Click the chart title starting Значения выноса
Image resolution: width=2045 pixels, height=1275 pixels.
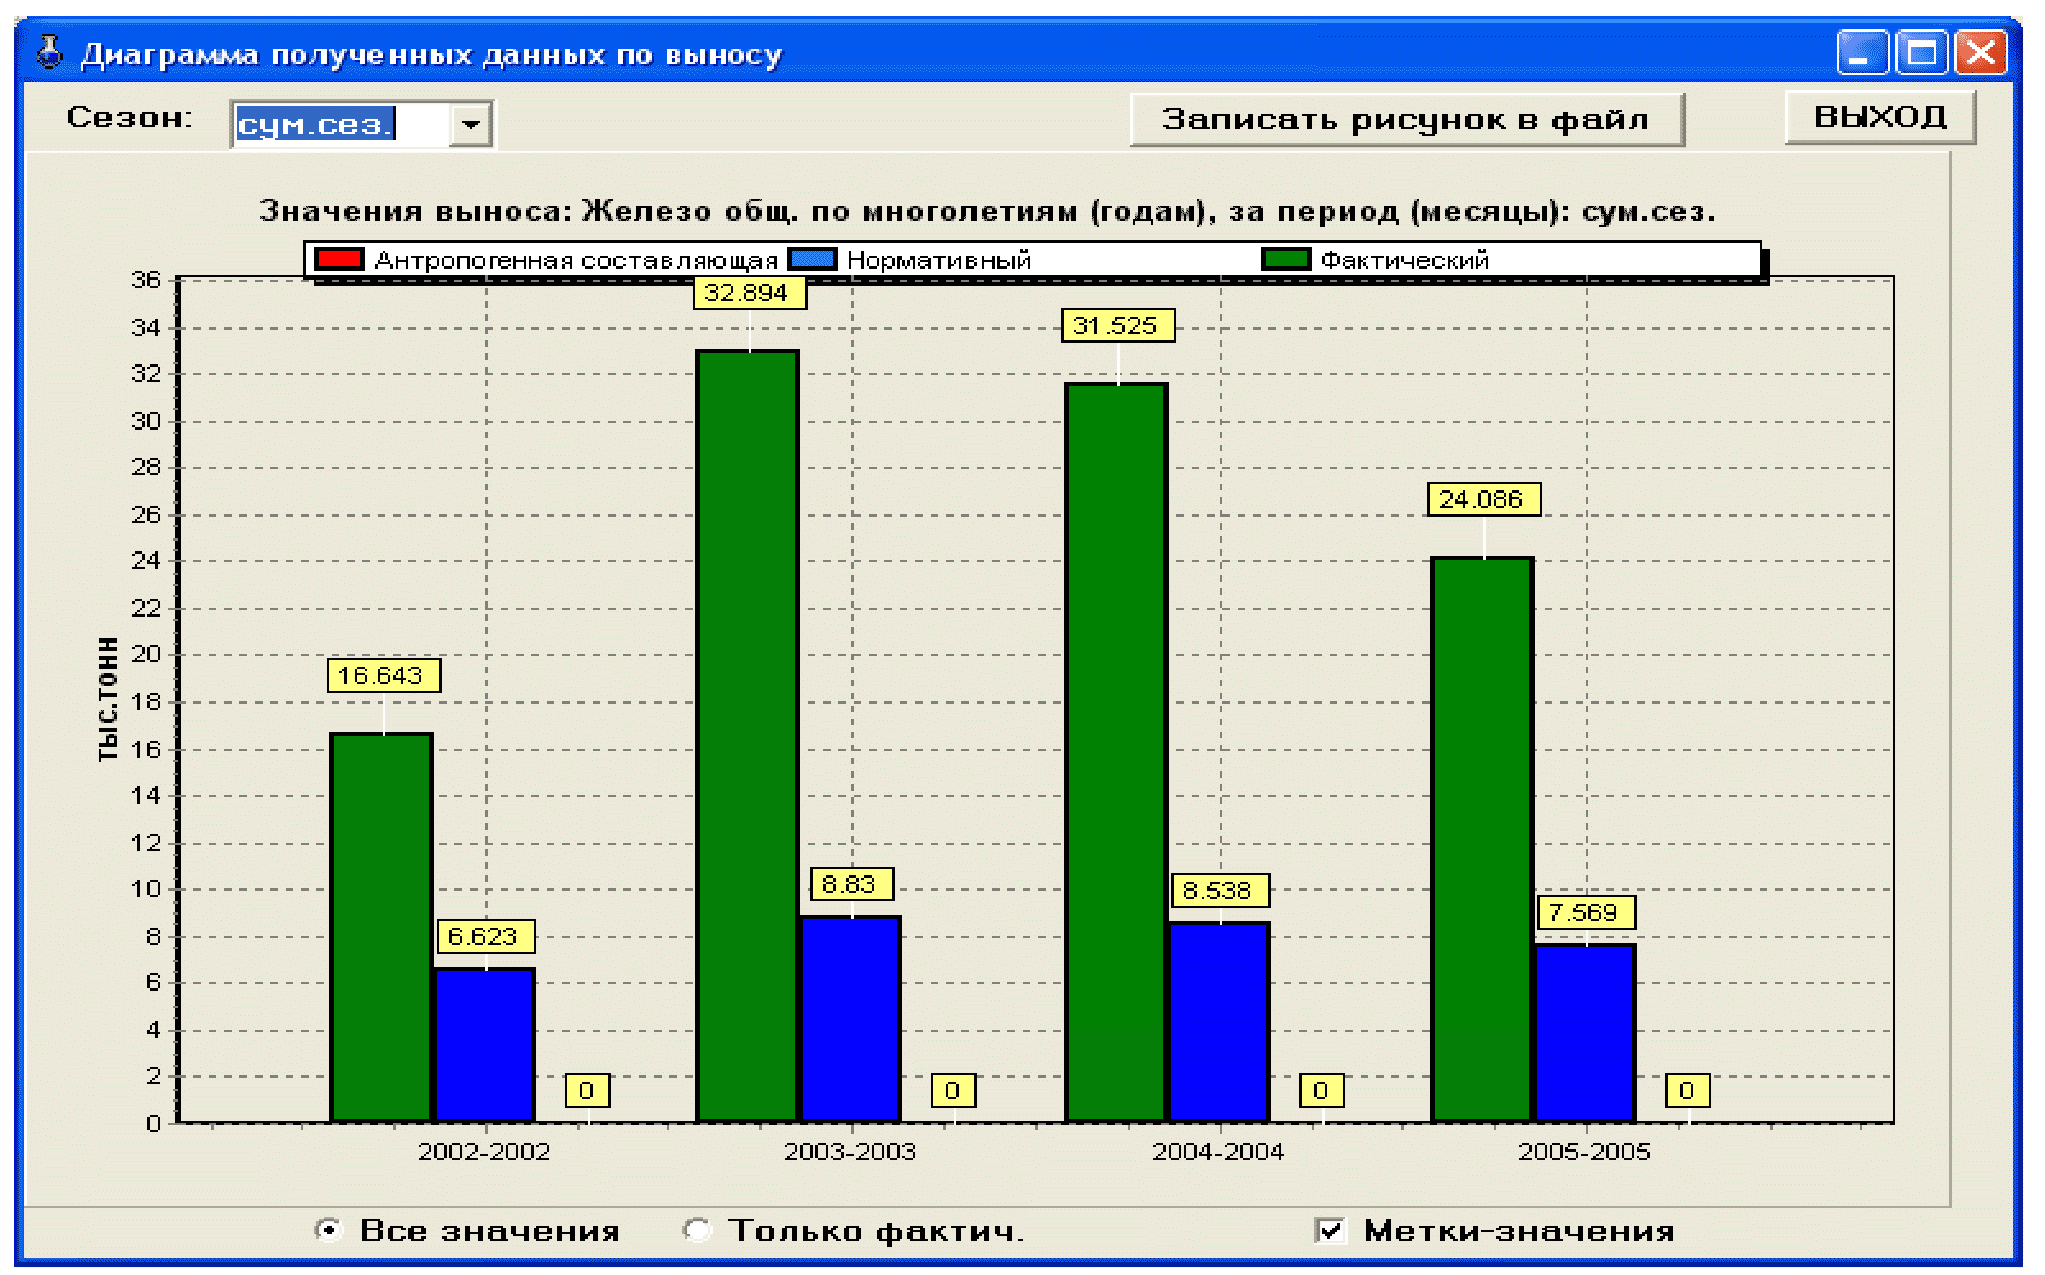coord(987,212)
